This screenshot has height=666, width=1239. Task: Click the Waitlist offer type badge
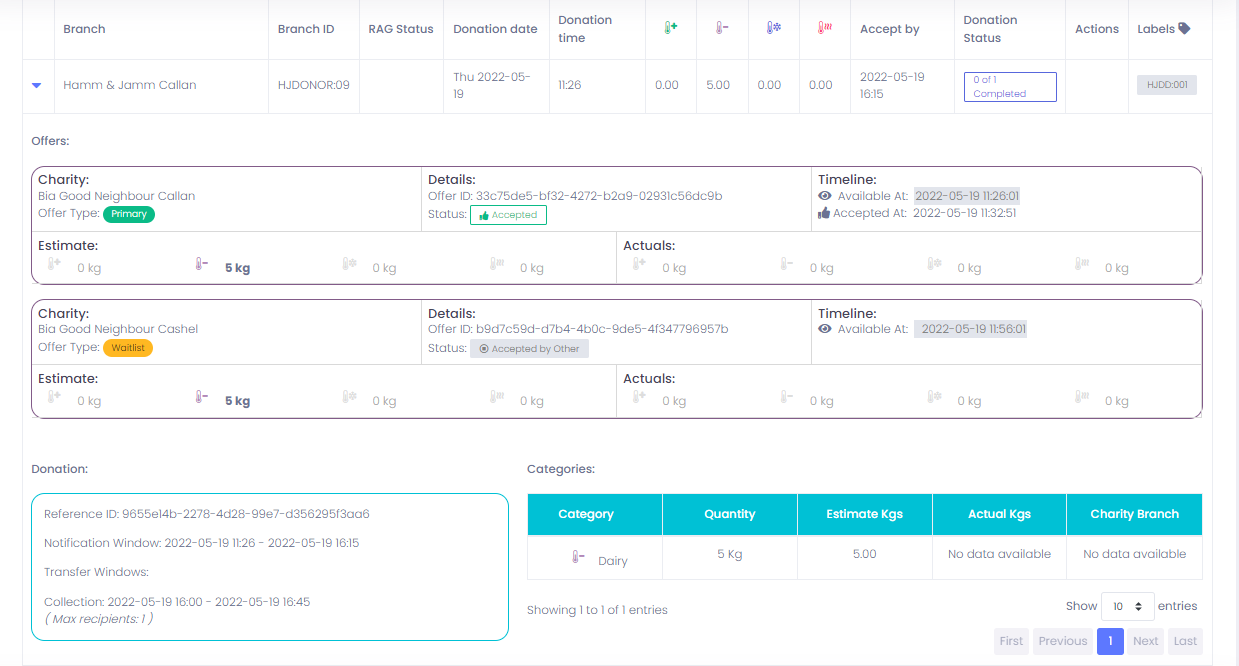pos(128,348)
